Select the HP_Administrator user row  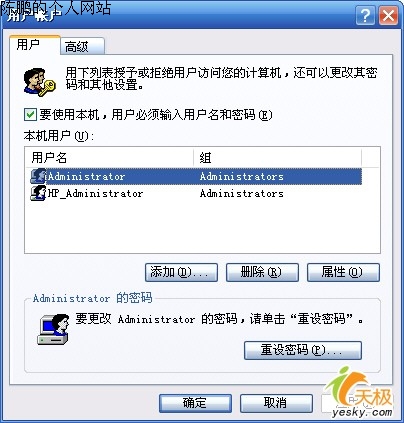[196, 193]
